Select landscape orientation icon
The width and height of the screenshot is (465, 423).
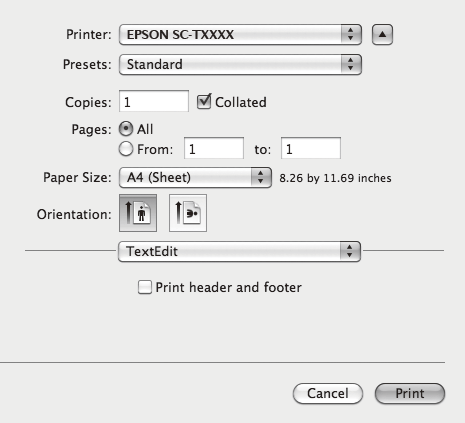tap(188, 213)
